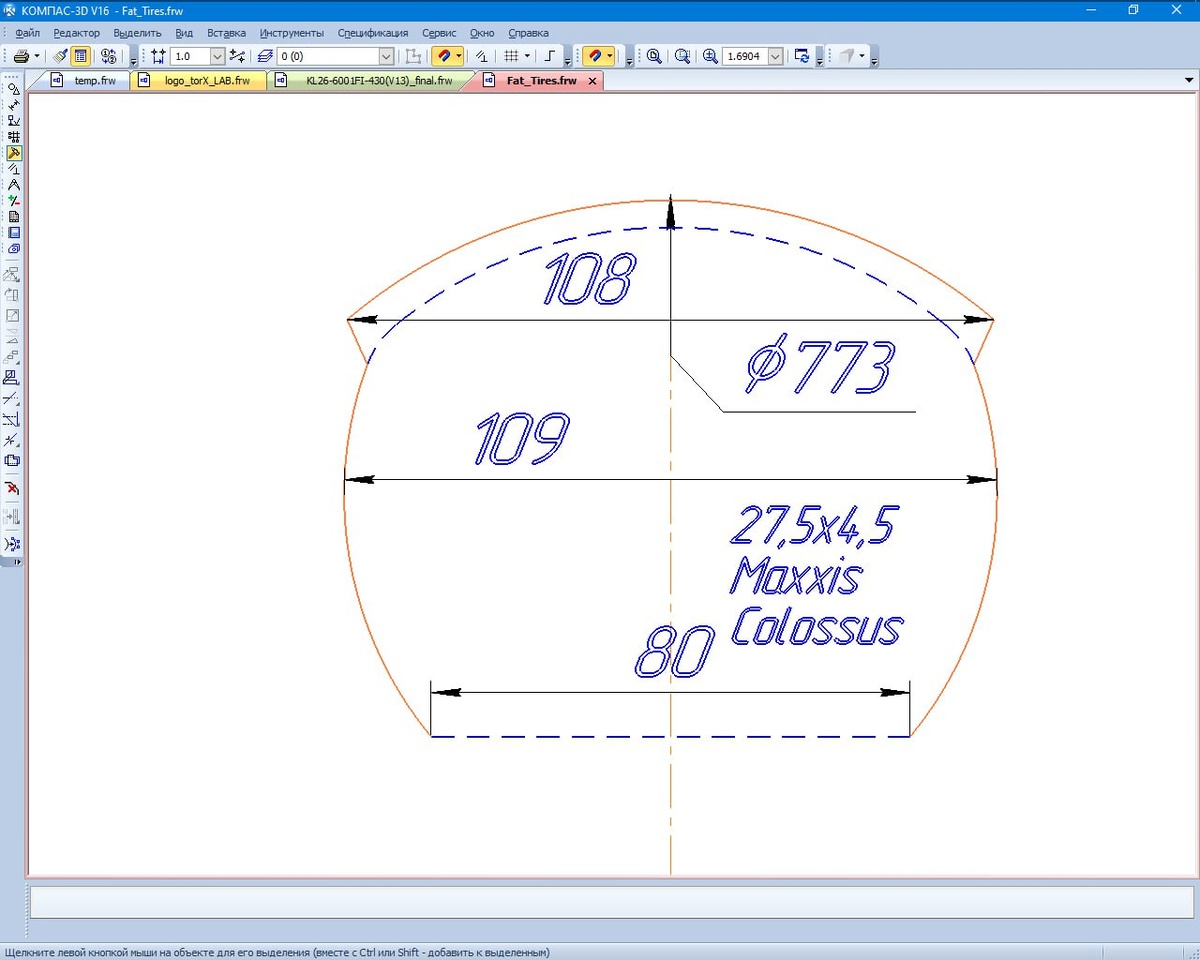1200x960 pixels.
Task: Close the Fat_Tires.frw tab
Action: click(592, 81)
